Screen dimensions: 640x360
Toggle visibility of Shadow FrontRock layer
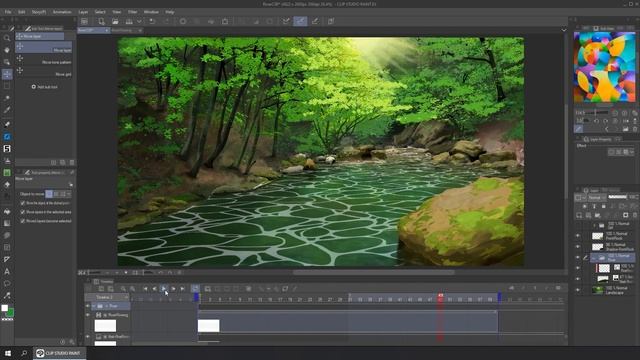(x=578, y=247)
